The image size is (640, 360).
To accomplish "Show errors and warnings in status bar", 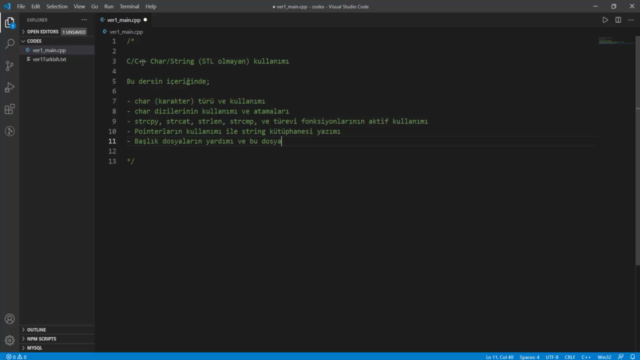I will 16,357.
